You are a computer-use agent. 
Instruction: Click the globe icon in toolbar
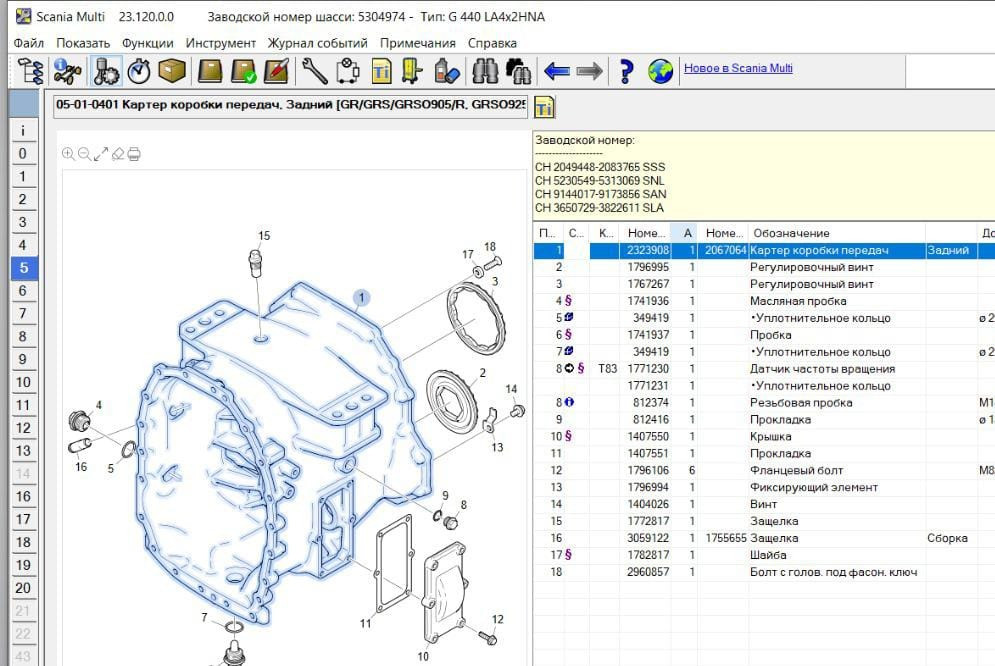[x=659, y=71]
